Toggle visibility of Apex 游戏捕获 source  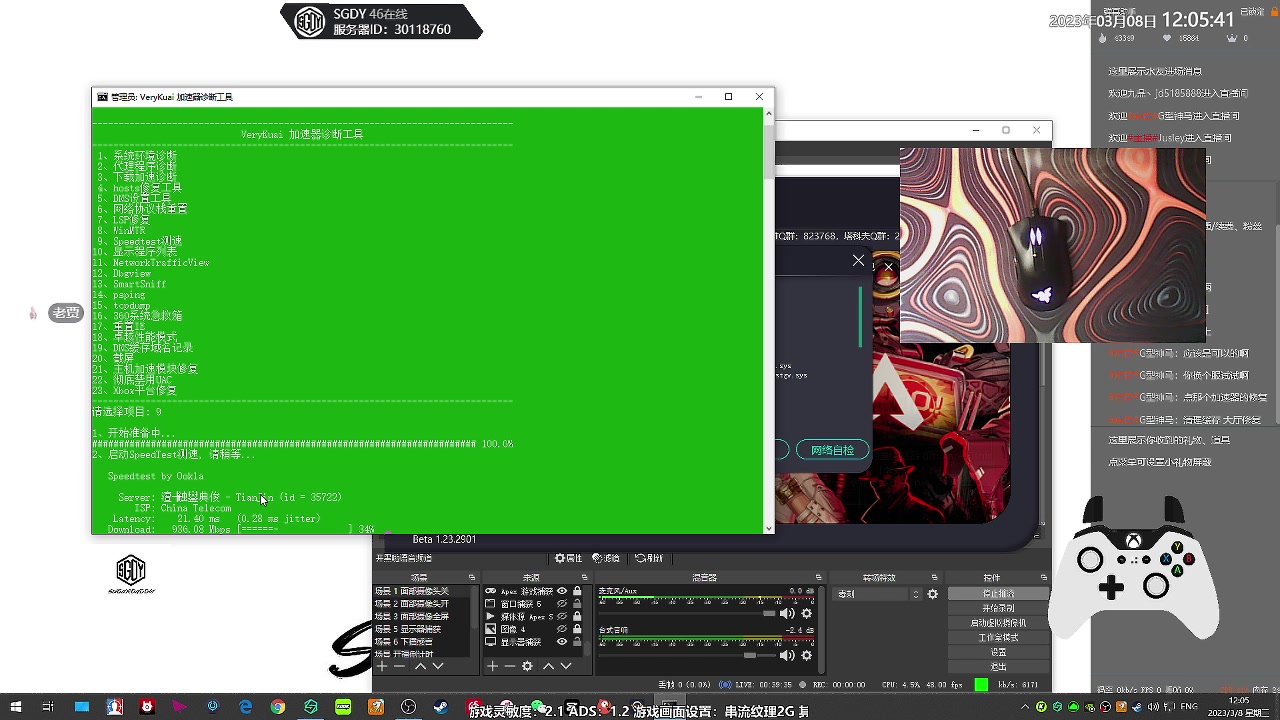562,591
